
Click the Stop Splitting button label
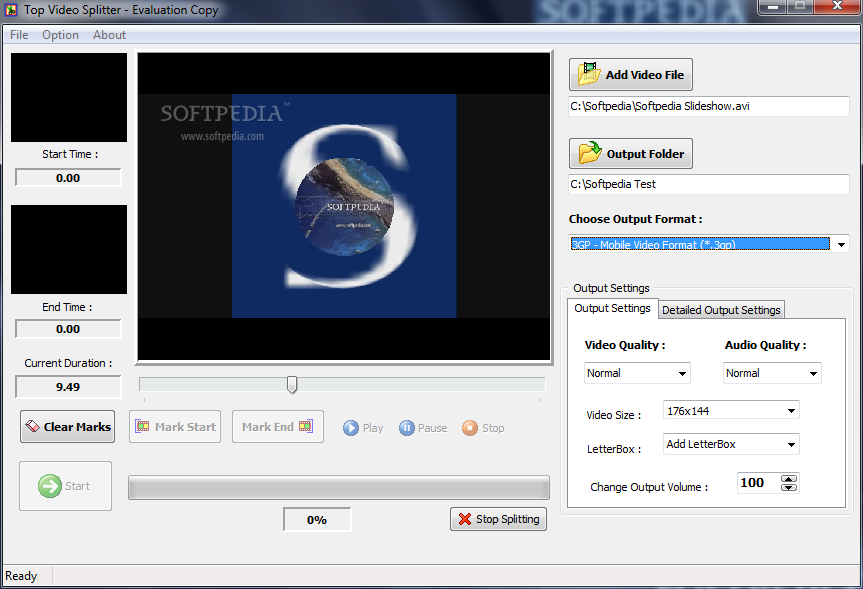pyautogui.click(x=507, y=519)
